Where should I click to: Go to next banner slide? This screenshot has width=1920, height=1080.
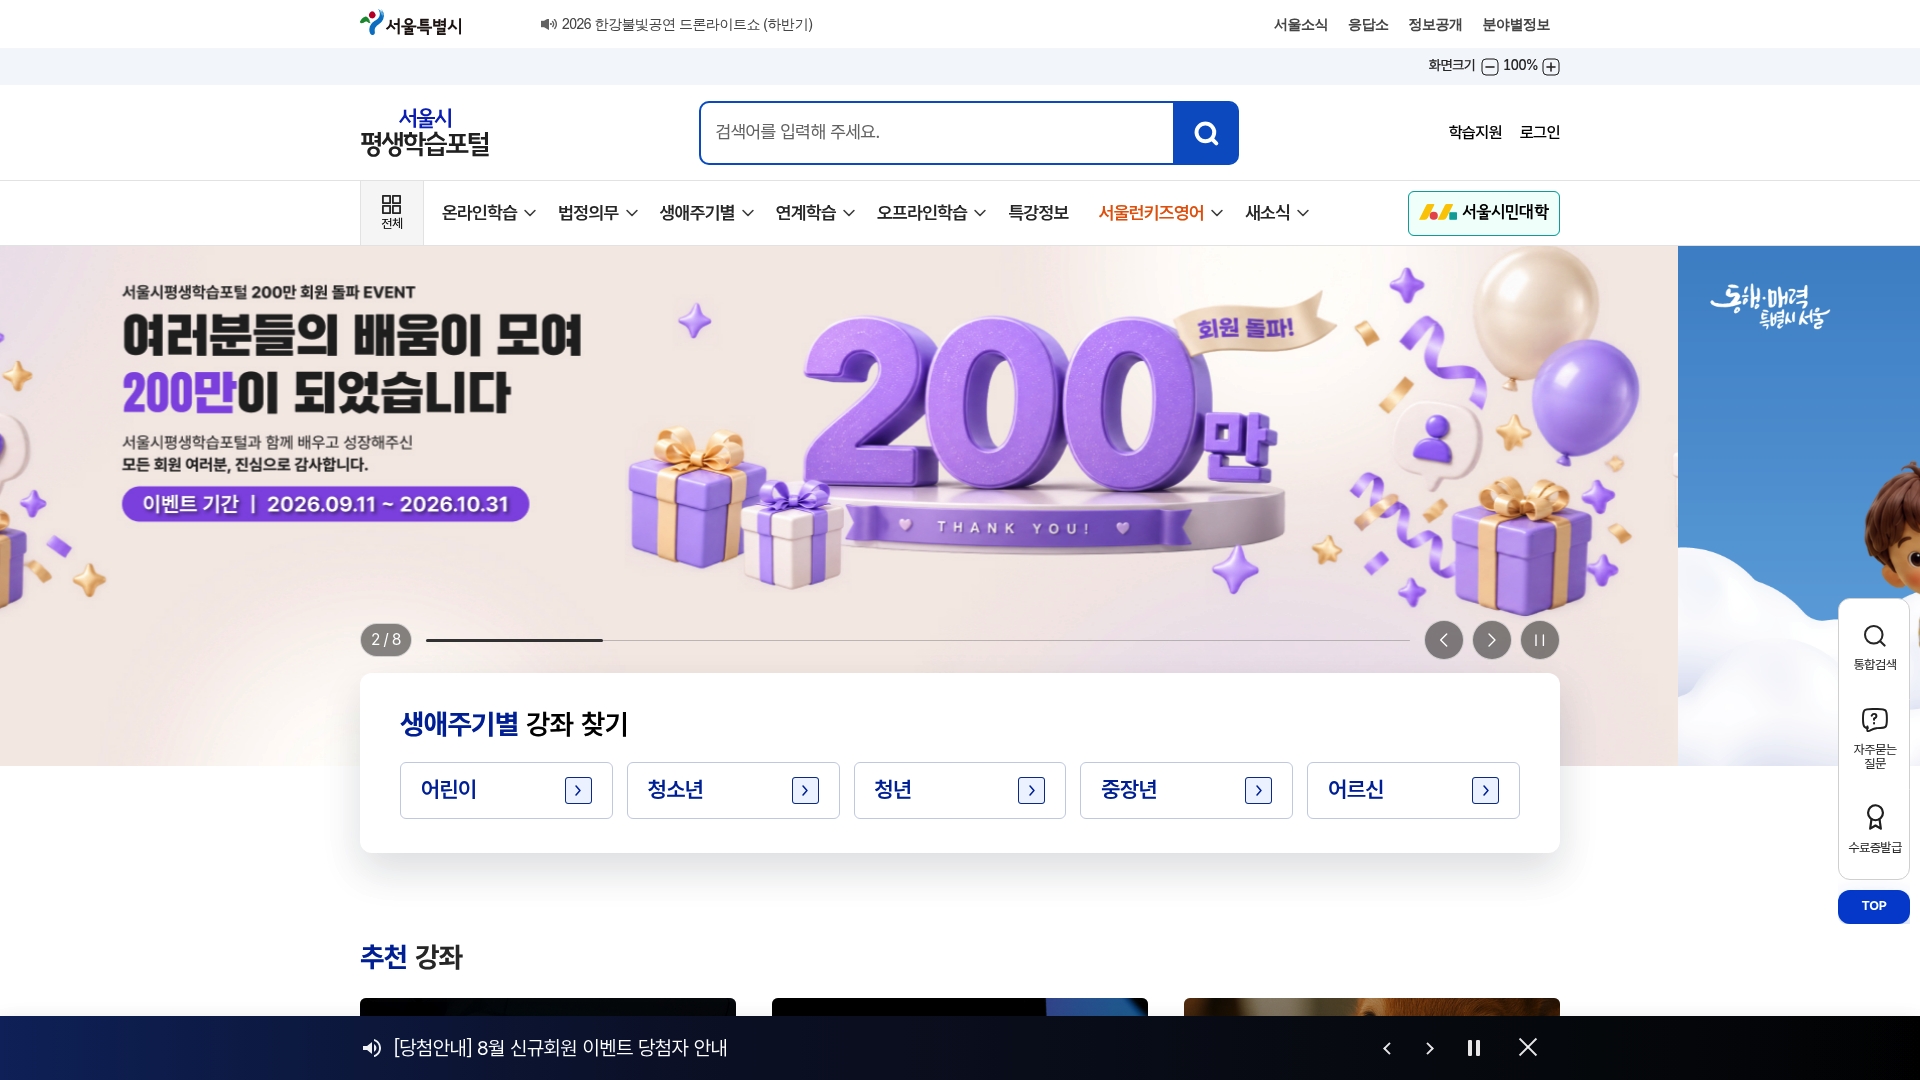point(1492,640)
